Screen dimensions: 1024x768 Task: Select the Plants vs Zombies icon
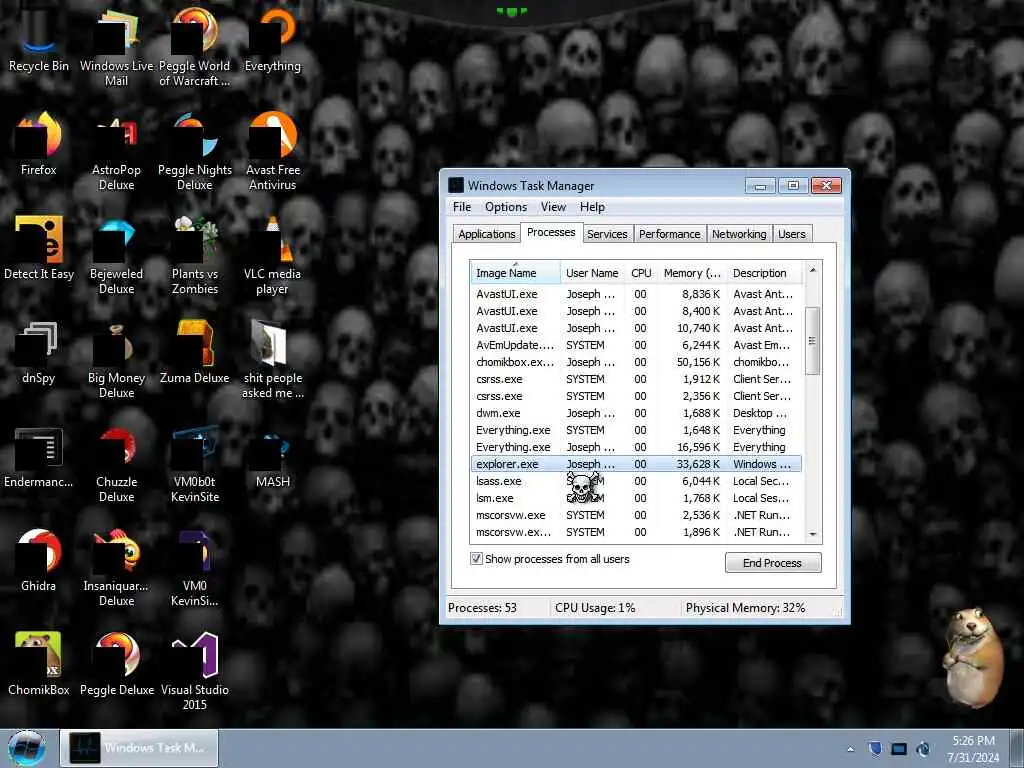195,253
